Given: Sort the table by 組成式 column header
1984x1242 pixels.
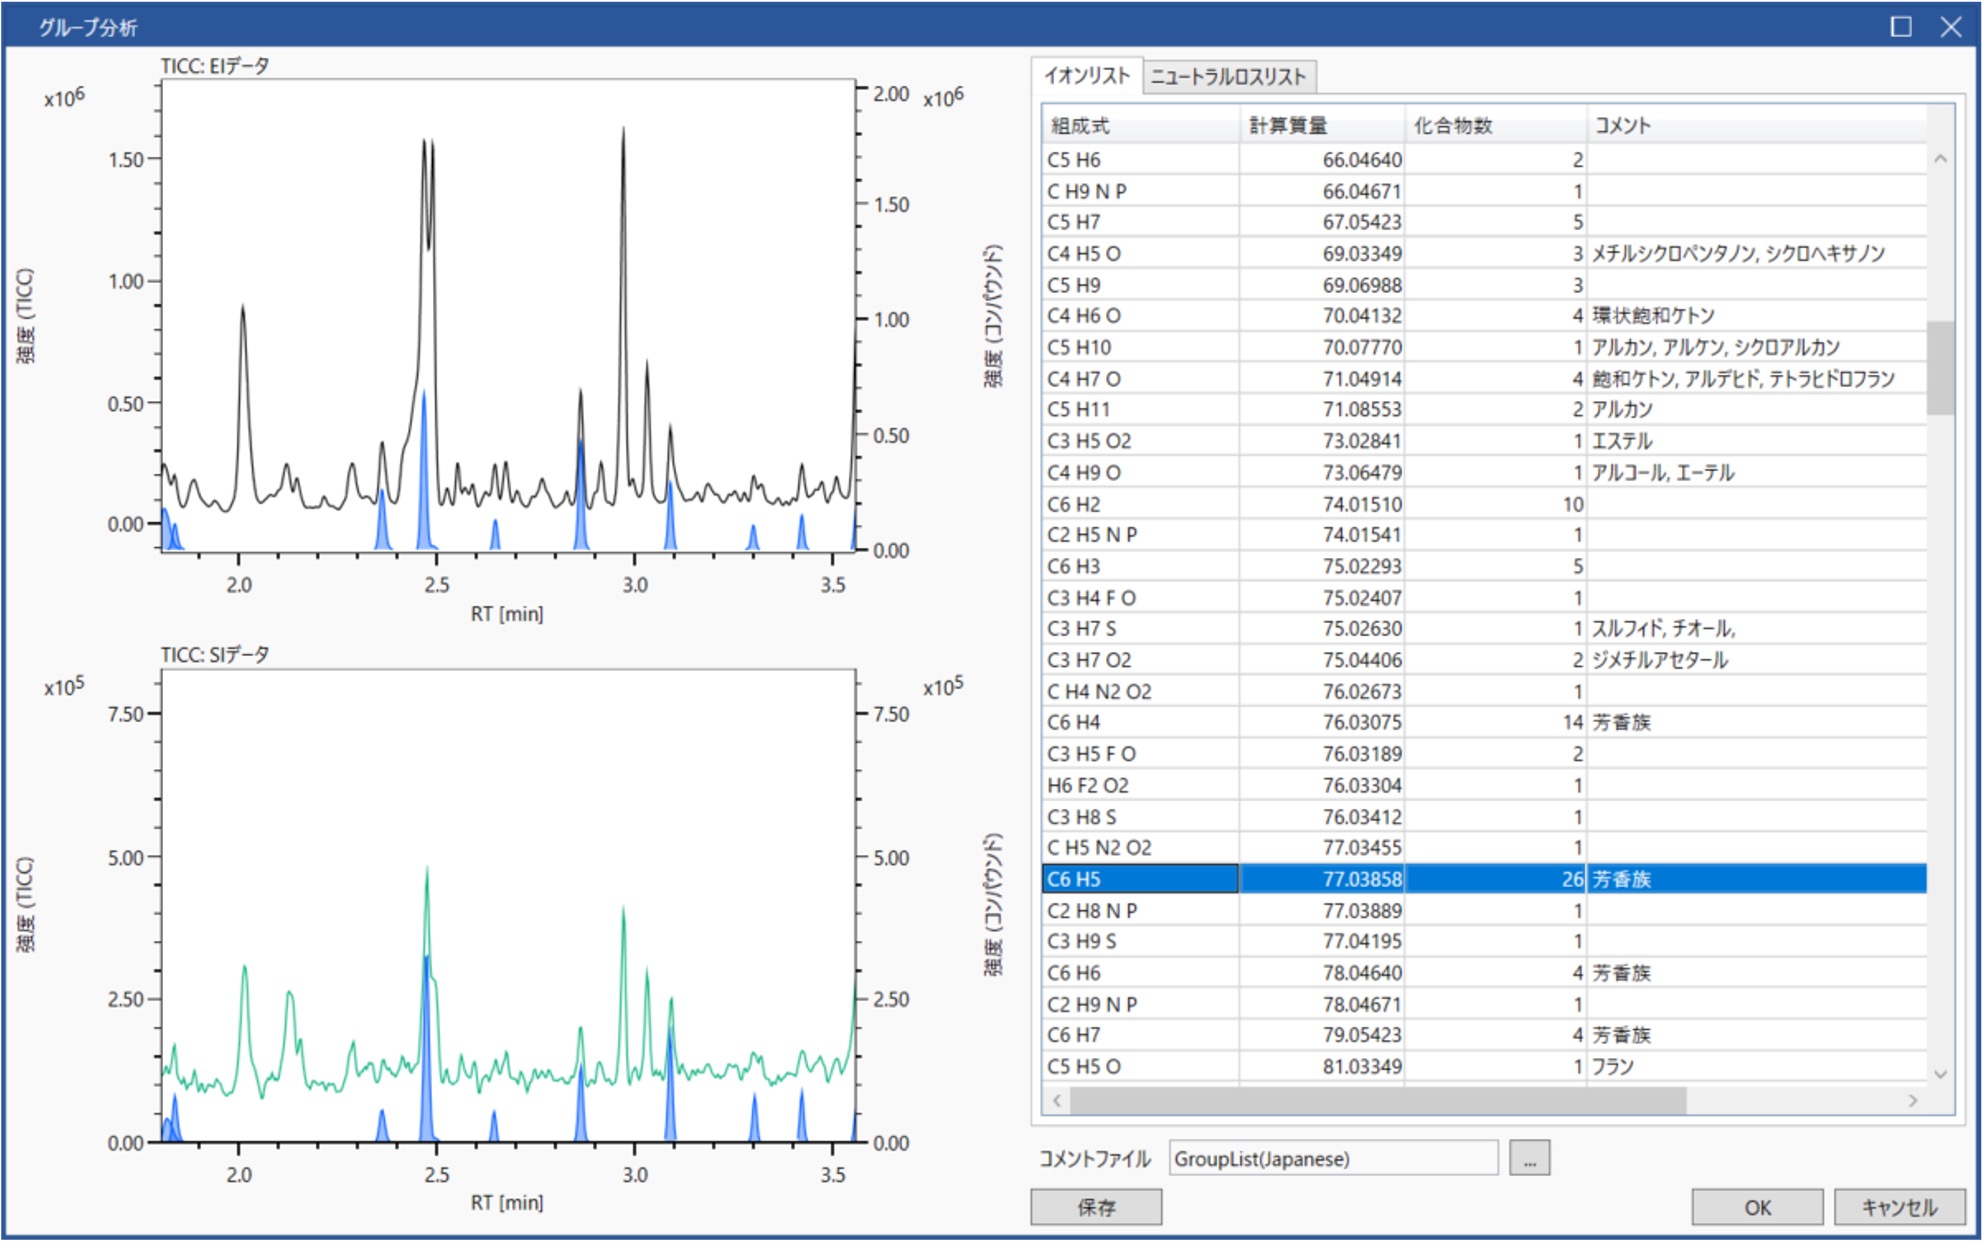Looking at the screenshot, I should click(1141, 125).
